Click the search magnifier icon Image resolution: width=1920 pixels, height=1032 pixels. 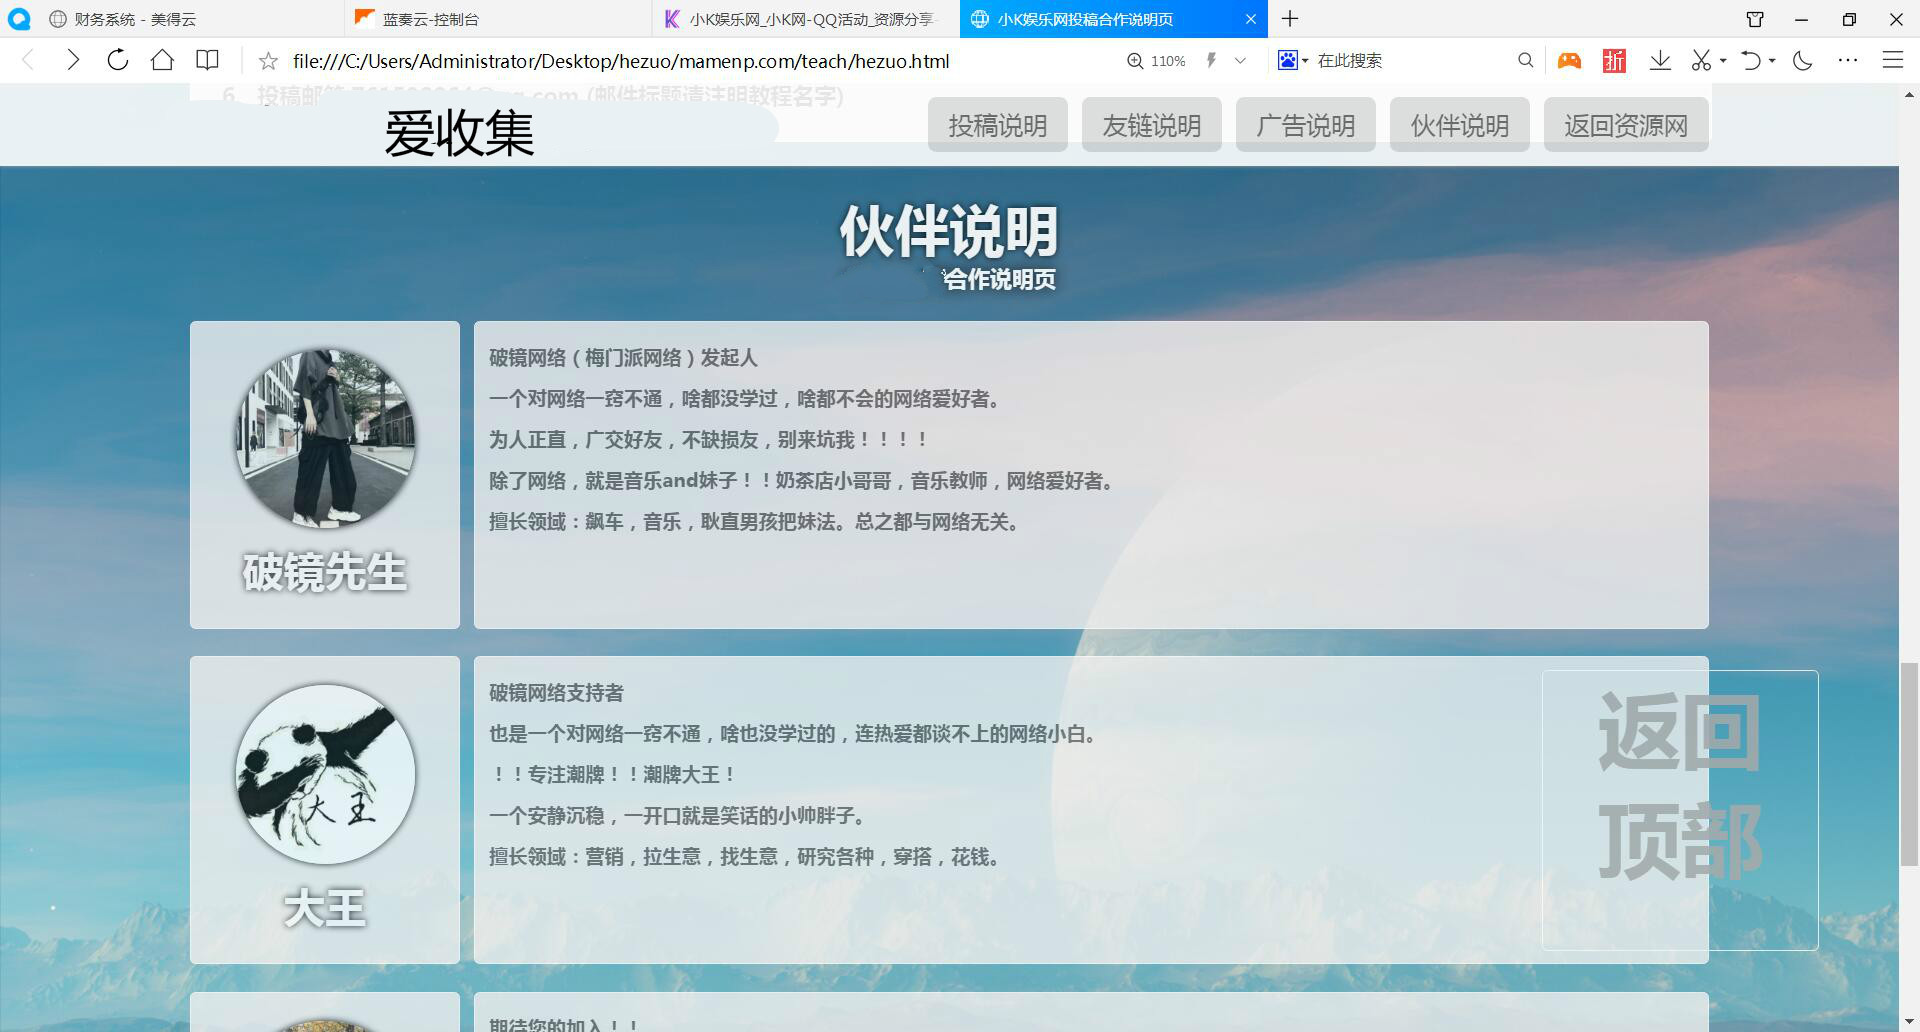1525,61
